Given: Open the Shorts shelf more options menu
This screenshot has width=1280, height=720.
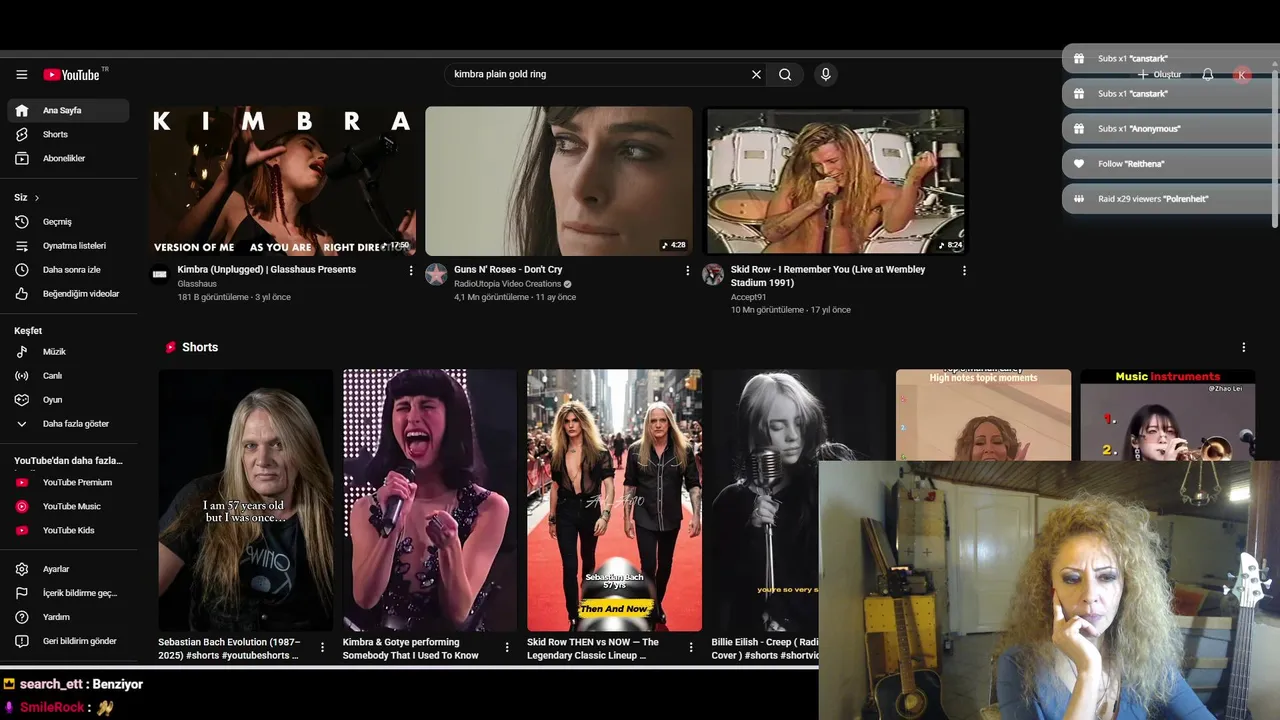Looking at the screenshot, I should point(1244,347).
